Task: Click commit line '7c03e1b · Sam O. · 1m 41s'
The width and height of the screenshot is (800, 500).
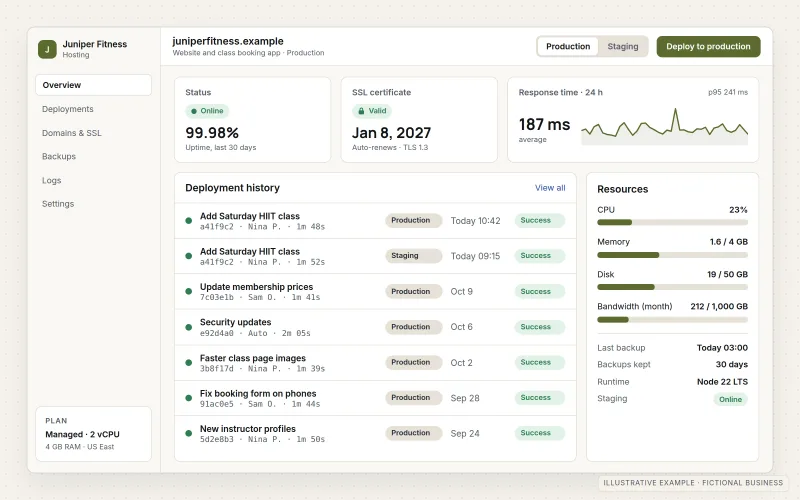Action: click(260, 297)
